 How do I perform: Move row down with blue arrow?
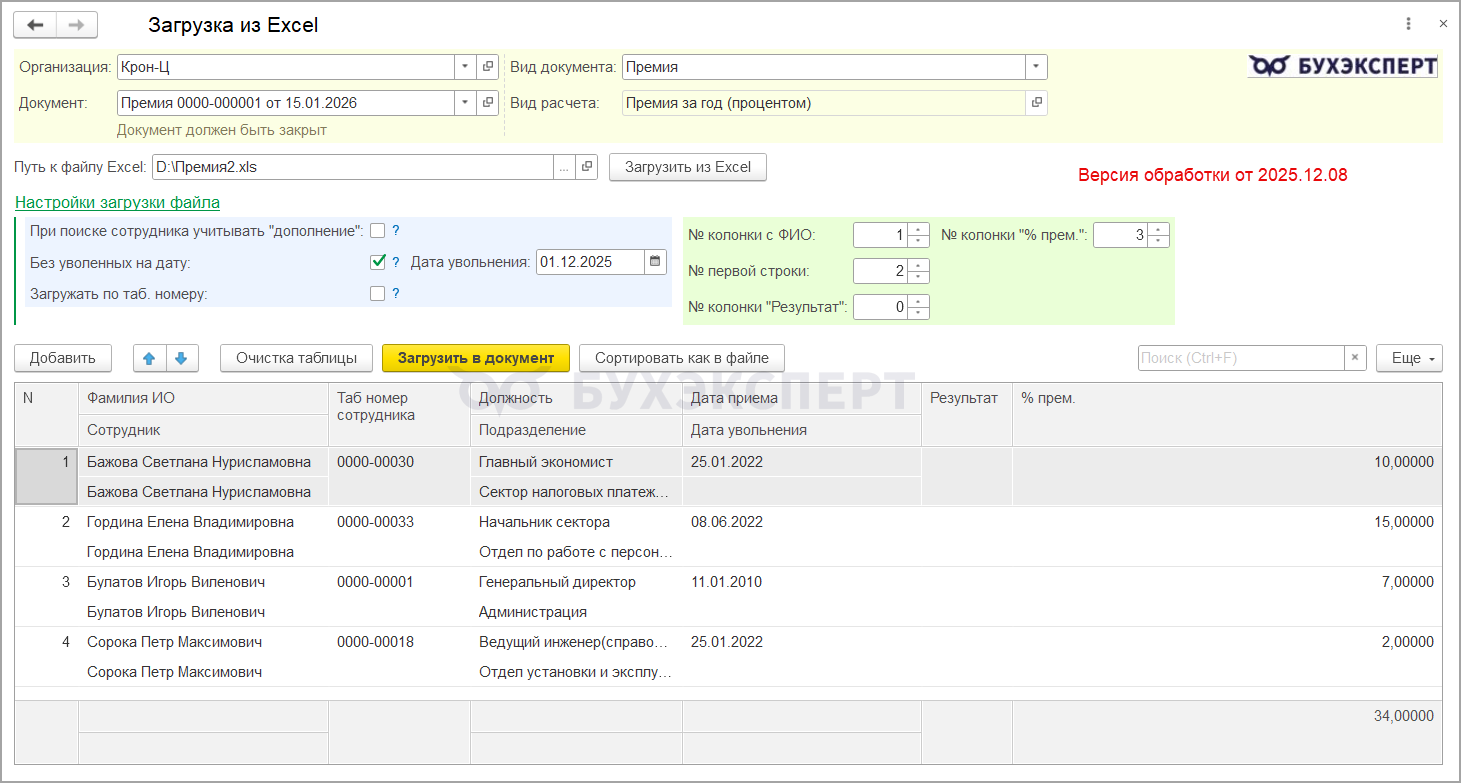tap(182, 358)
